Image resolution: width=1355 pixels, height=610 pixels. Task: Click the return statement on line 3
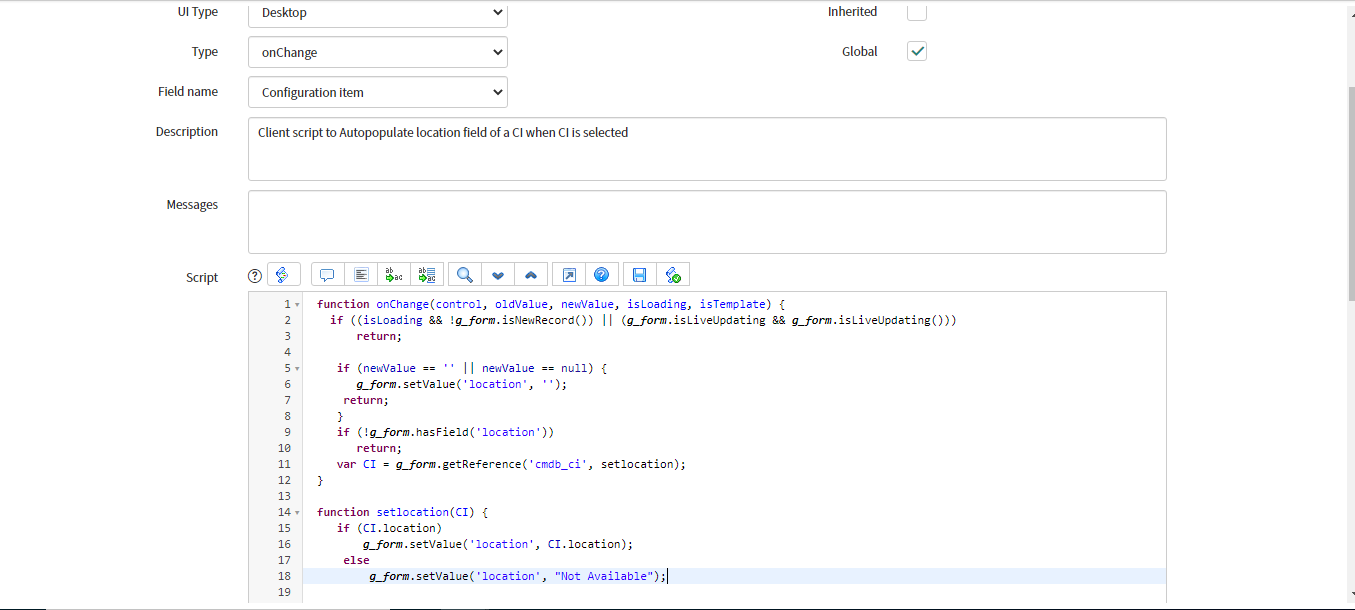pyautogui.click(x=378, y=336)
